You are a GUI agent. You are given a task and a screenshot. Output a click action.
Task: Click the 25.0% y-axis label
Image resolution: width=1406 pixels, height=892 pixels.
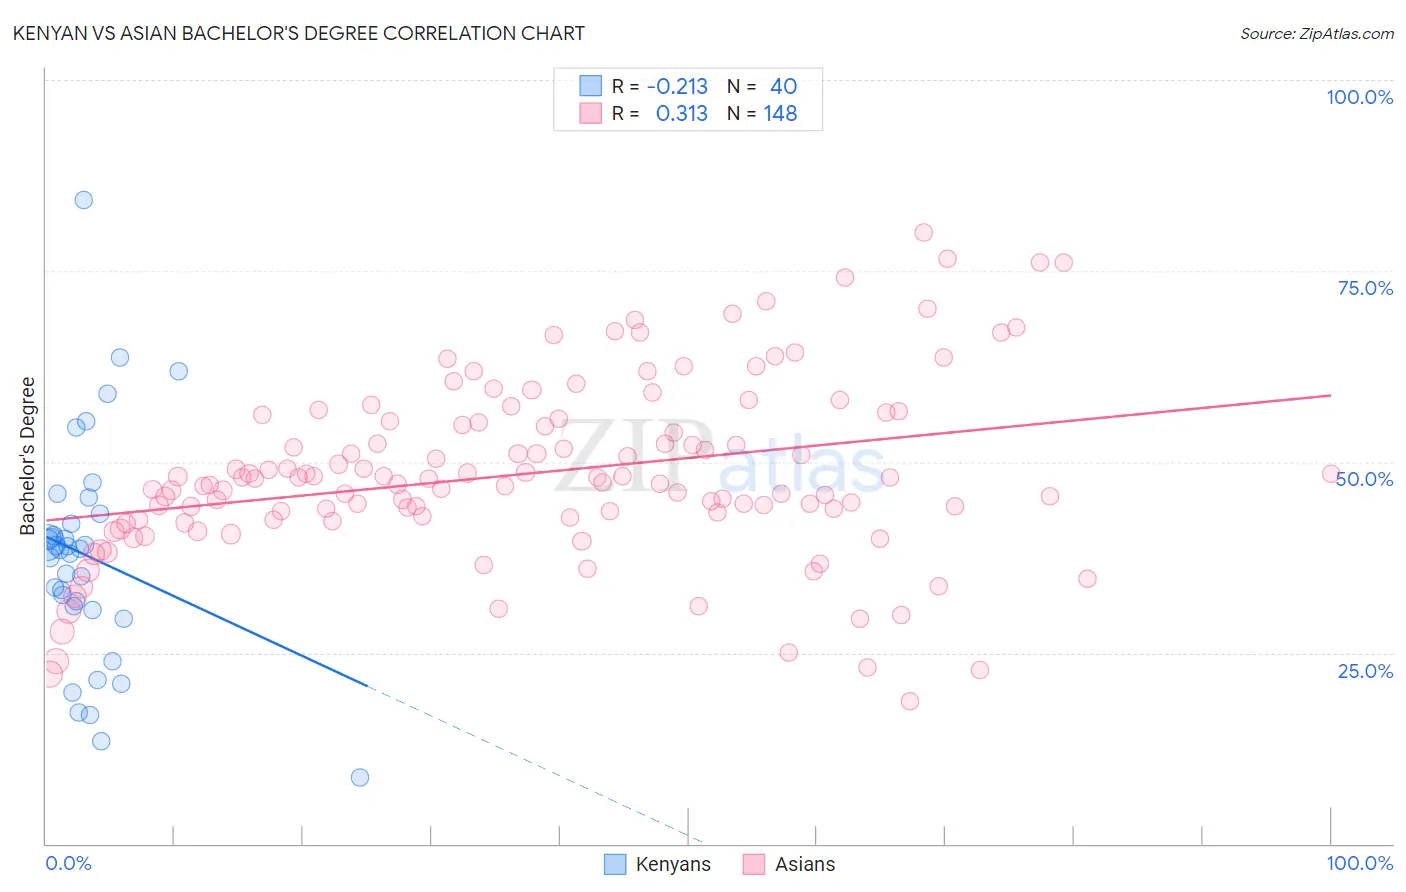click(1366, 670)
